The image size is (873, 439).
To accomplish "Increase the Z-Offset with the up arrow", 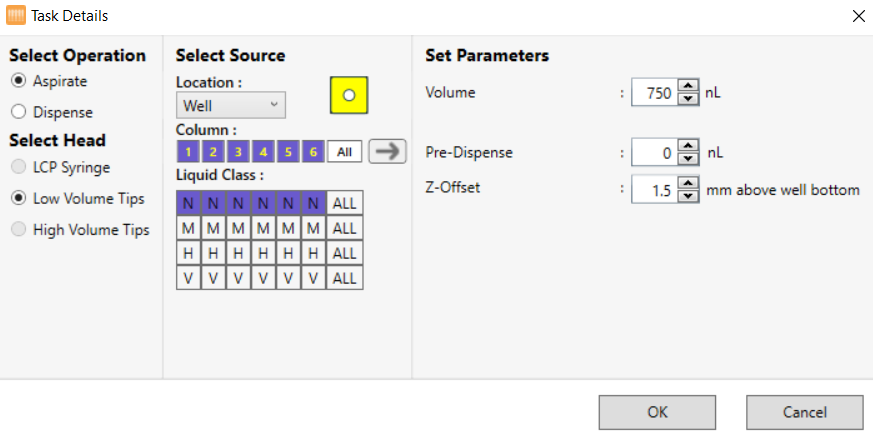I will 688,182.
